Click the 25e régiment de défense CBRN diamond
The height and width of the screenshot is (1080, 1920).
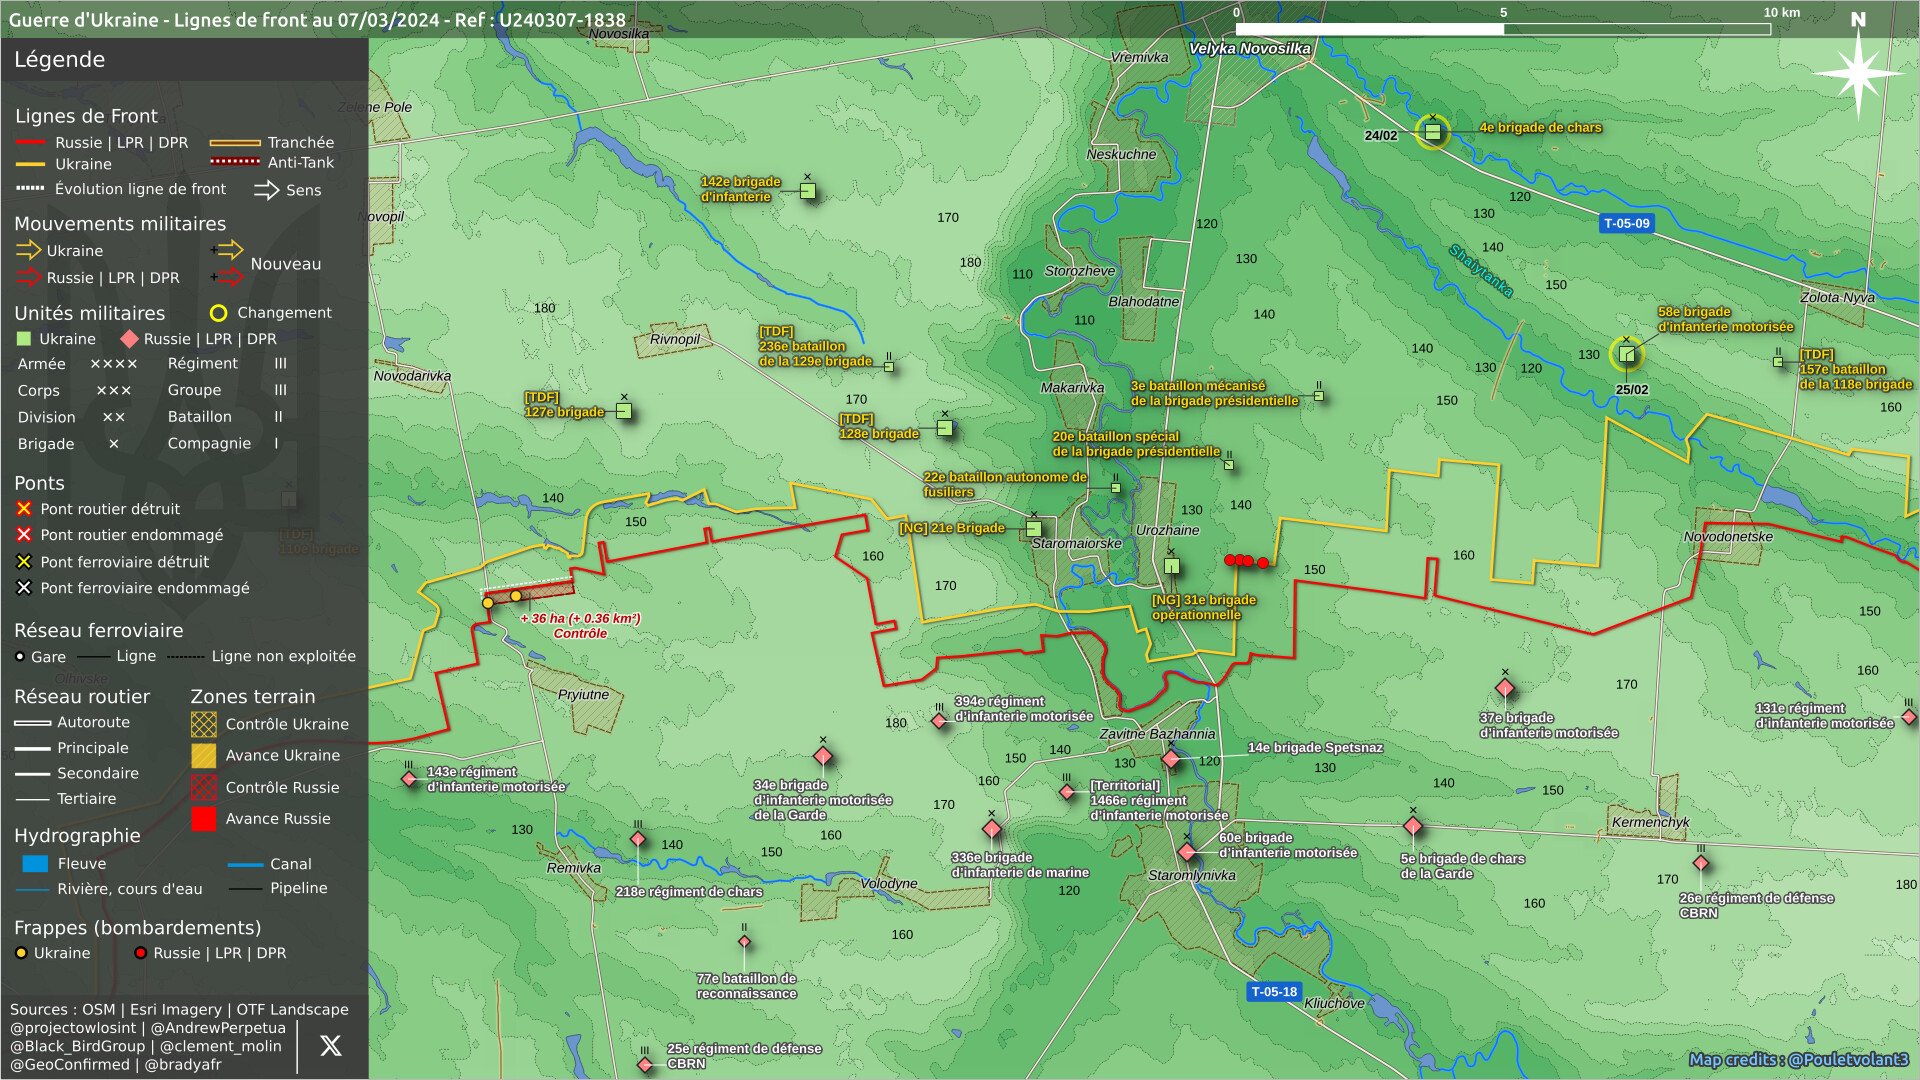(x=645, y=1064)
